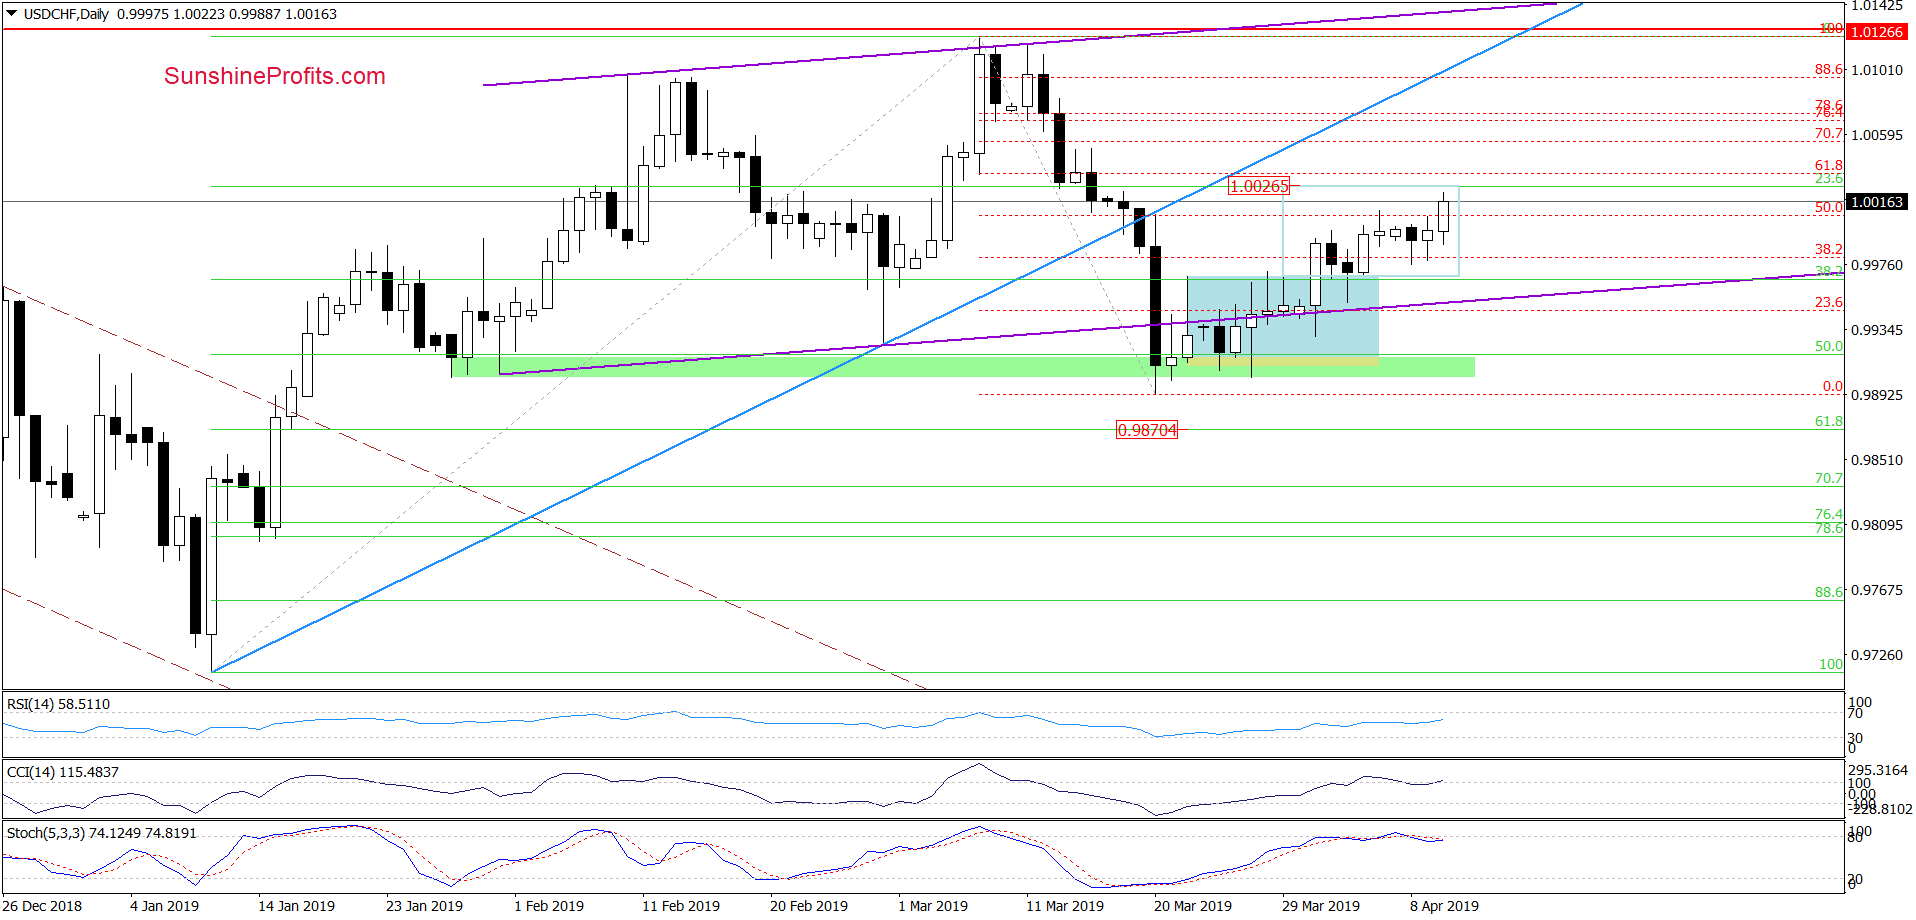Select the 14 Jan 2019 date label
The image size is (1916, 920).
296,906
